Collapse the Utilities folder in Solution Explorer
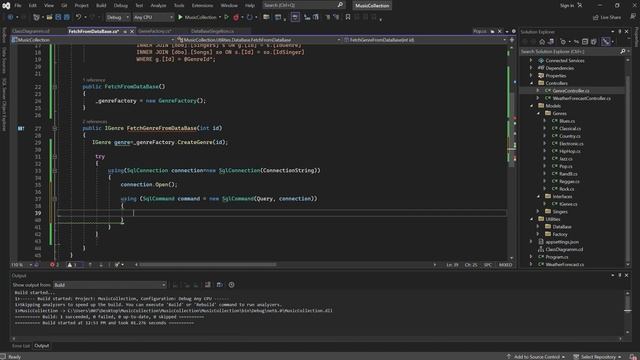The image size is (640, 360). click(x=531, y=219)
